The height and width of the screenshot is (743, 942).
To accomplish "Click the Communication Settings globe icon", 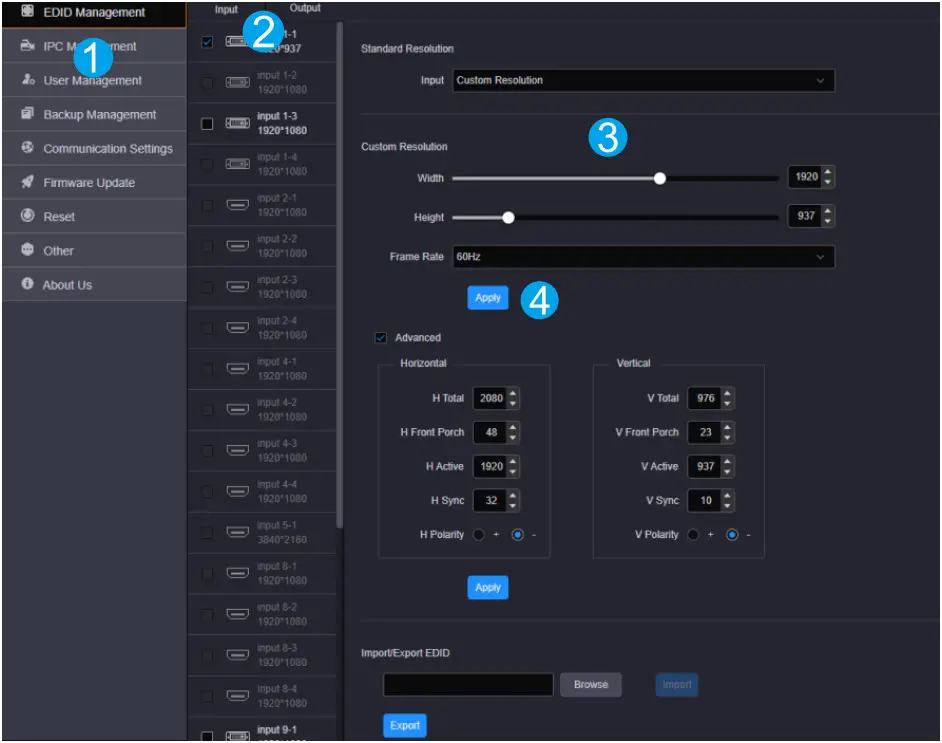I will tap(28, 147).
